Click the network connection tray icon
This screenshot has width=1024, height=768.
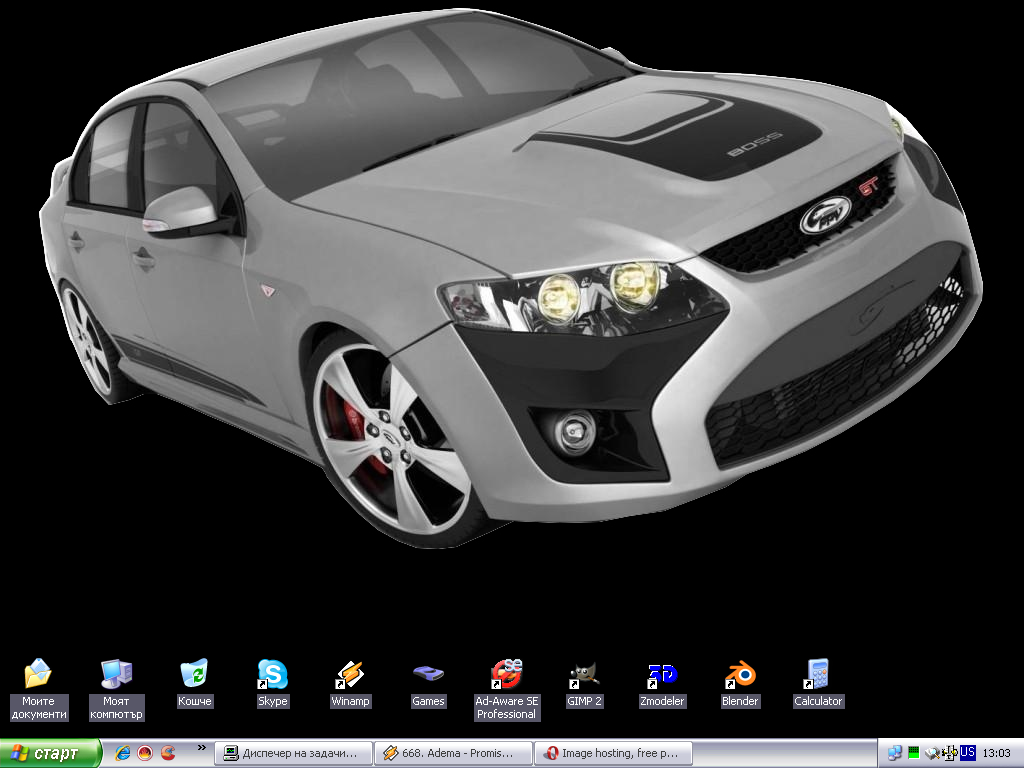point(895,753)
